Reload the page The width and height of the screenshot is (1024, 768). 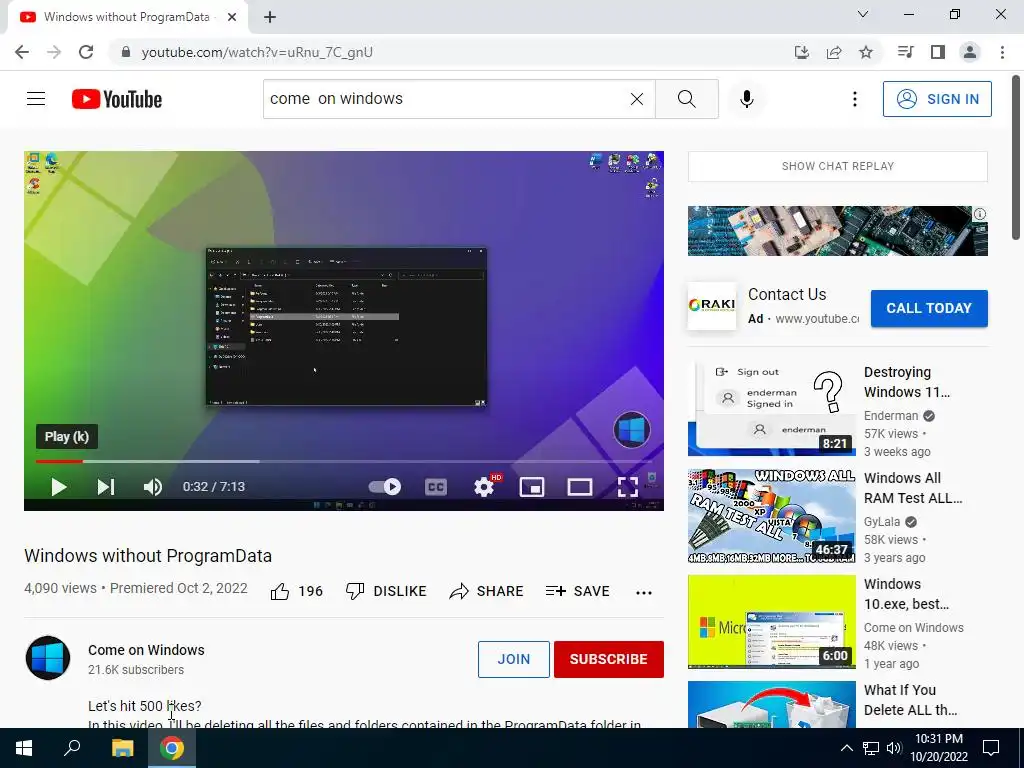86,52
